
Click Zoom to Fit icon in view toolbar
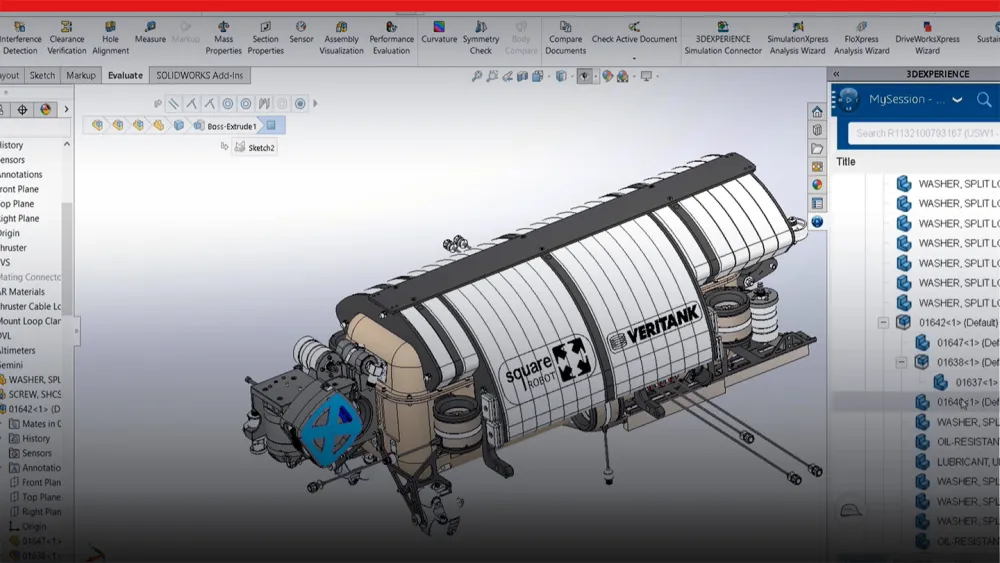476,76
